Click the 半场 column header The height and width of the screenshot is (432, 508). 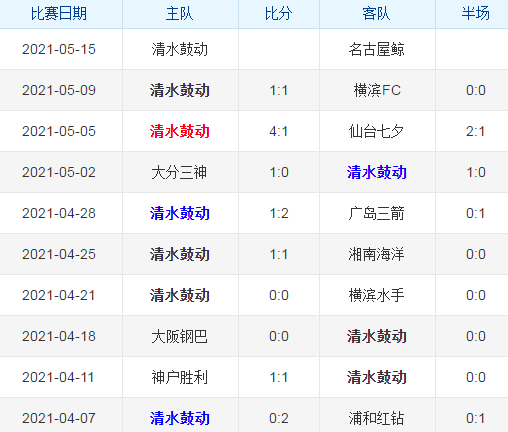point(476,14)
